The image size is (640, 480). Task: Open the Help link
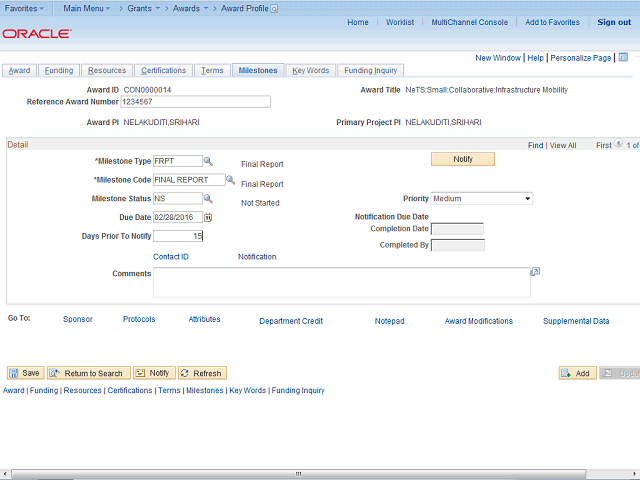(x=535, y=58)
